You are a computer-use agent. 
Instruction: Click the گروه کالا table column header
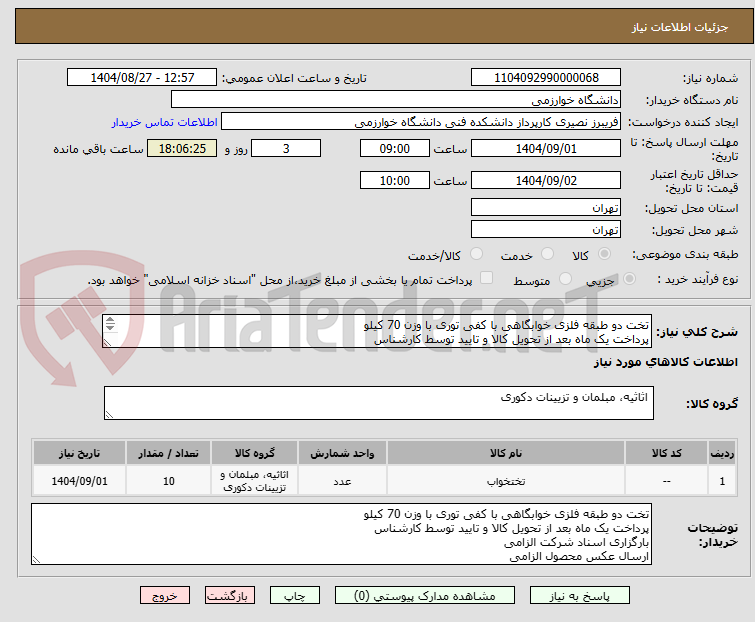(254, 453)
